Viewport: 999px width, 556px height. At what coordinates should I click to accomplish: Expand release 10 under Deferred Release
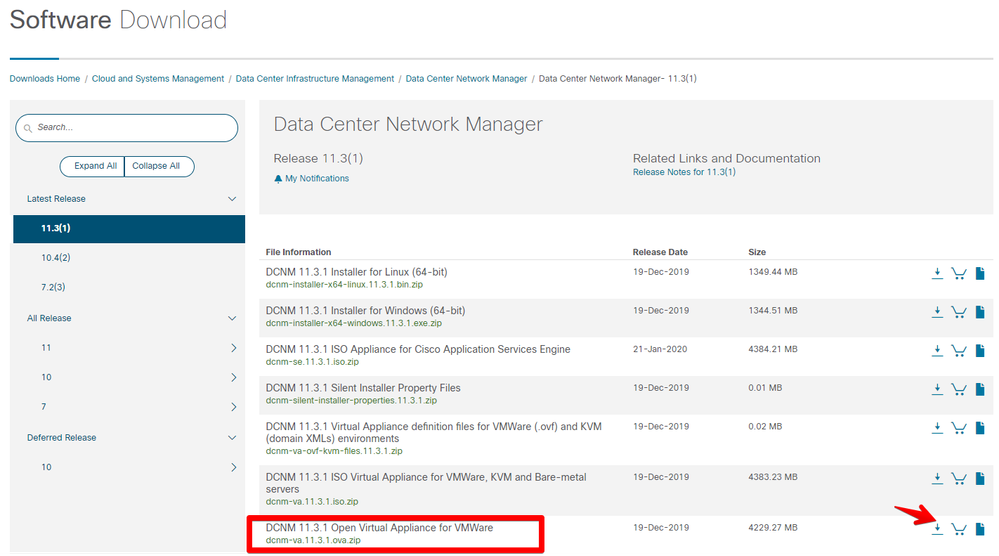tap(233, 467)
